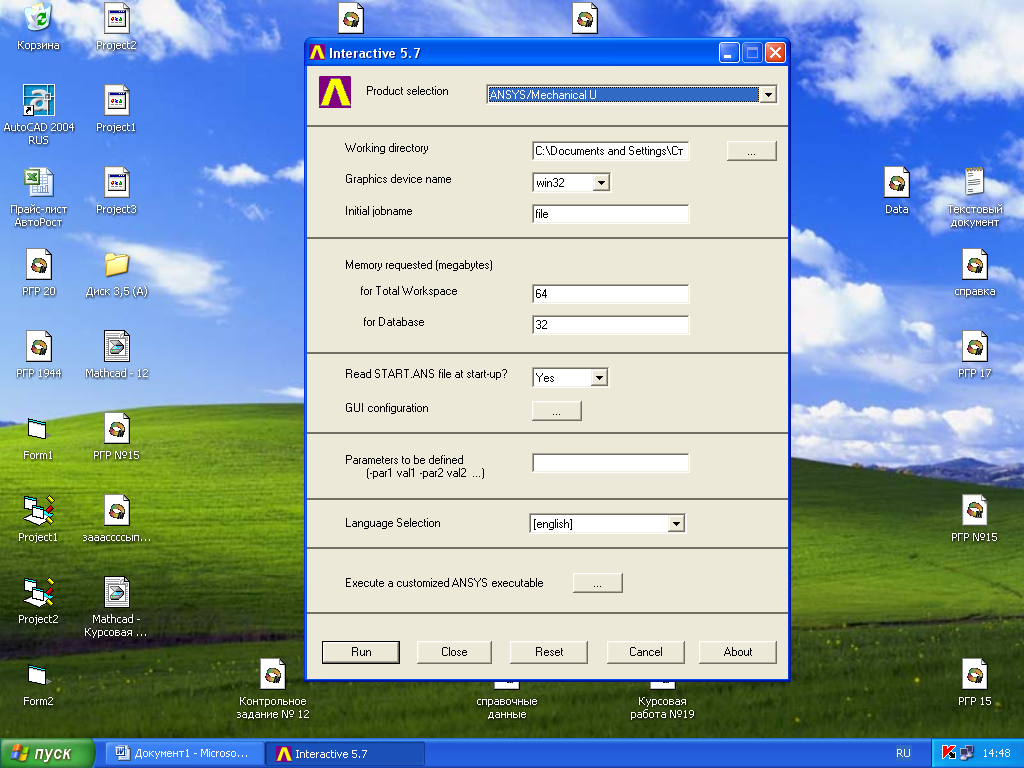Switch to Документ1 - Microsoft Word taskbar item
This screenshot has height=768, width=1024.
[185, 753]
